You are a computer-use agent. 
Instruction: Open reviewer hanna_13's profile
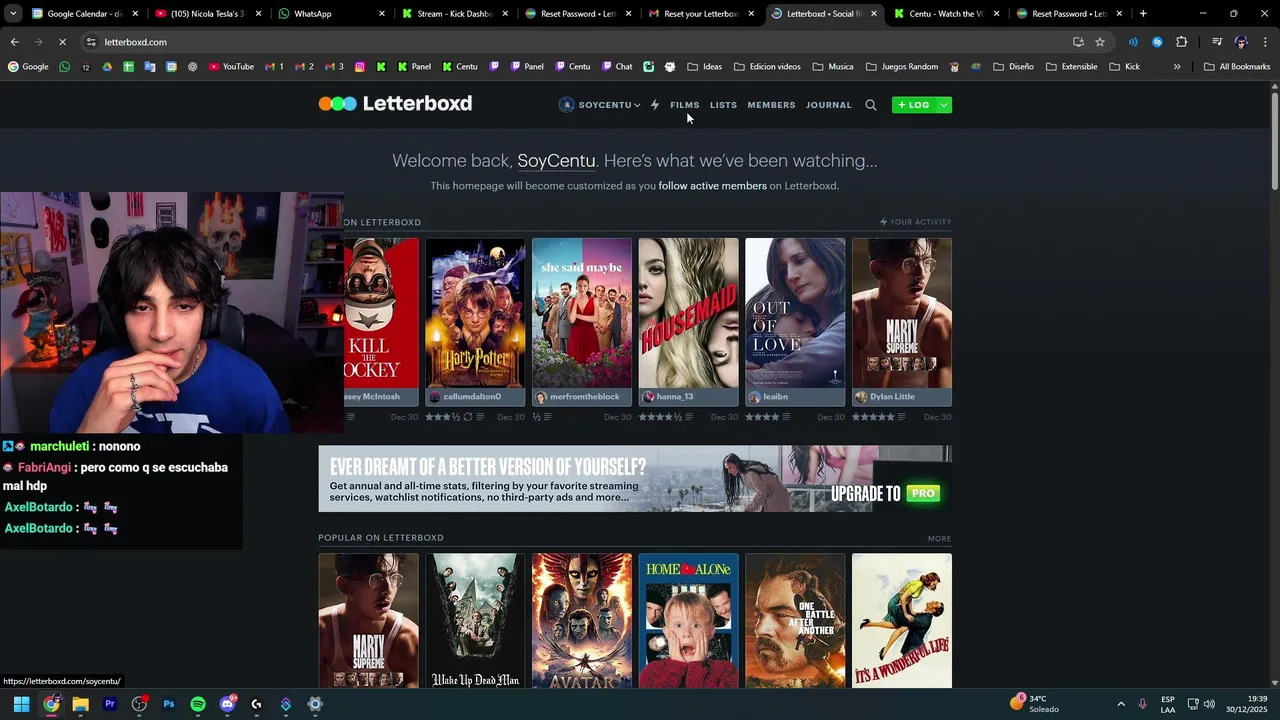point(667,397)
